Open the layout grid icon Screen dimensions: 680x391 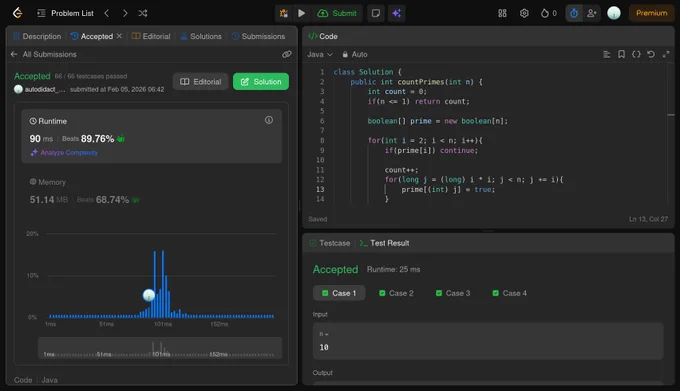pyautogui.click(x=502, y=13)
